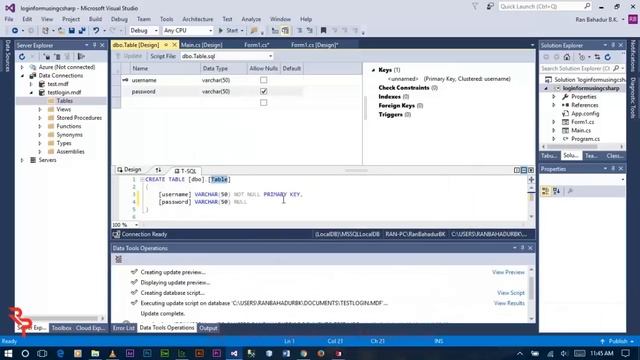
Task: Select testlogin.mdf database connection
Action: (x=64, y=93)
